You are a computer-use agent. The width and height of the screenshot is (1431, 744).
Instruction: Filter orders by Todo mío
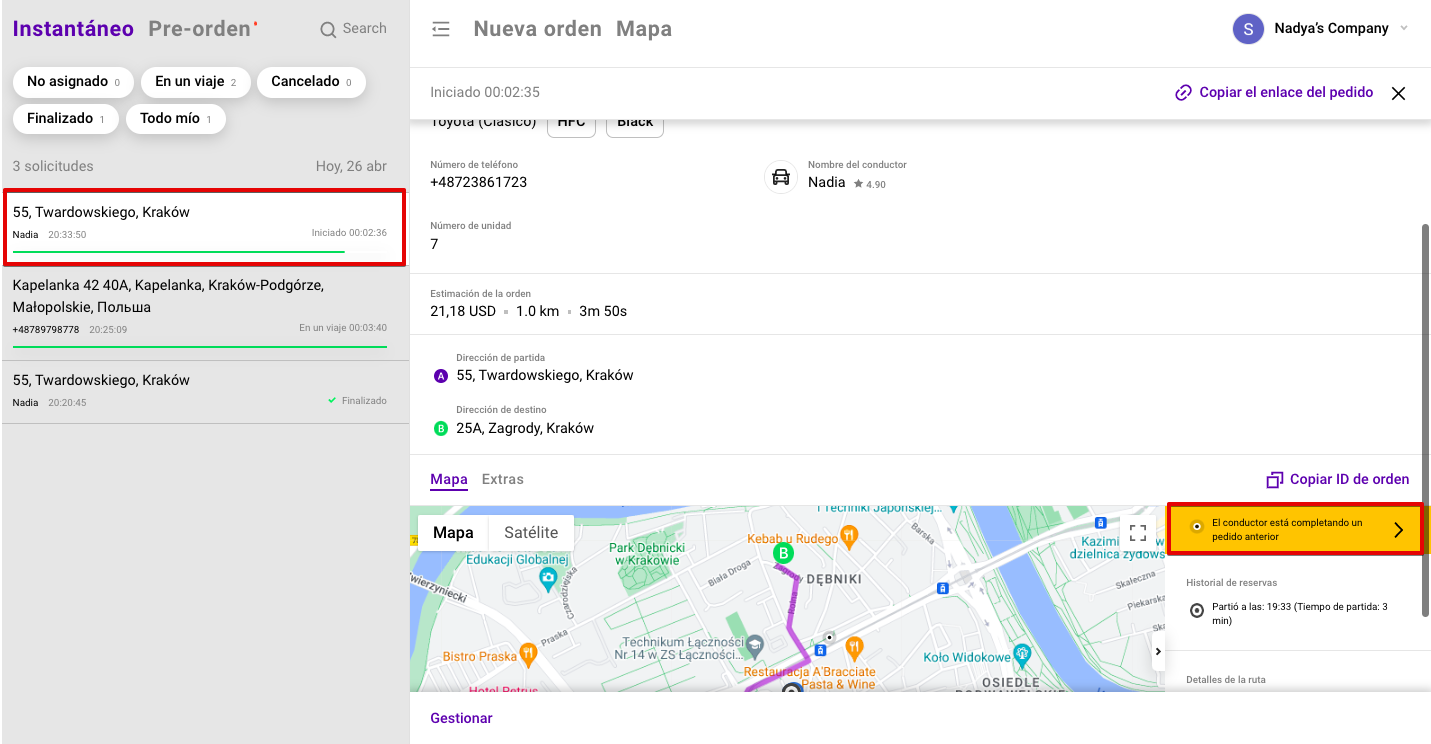[x=176, y=118]
